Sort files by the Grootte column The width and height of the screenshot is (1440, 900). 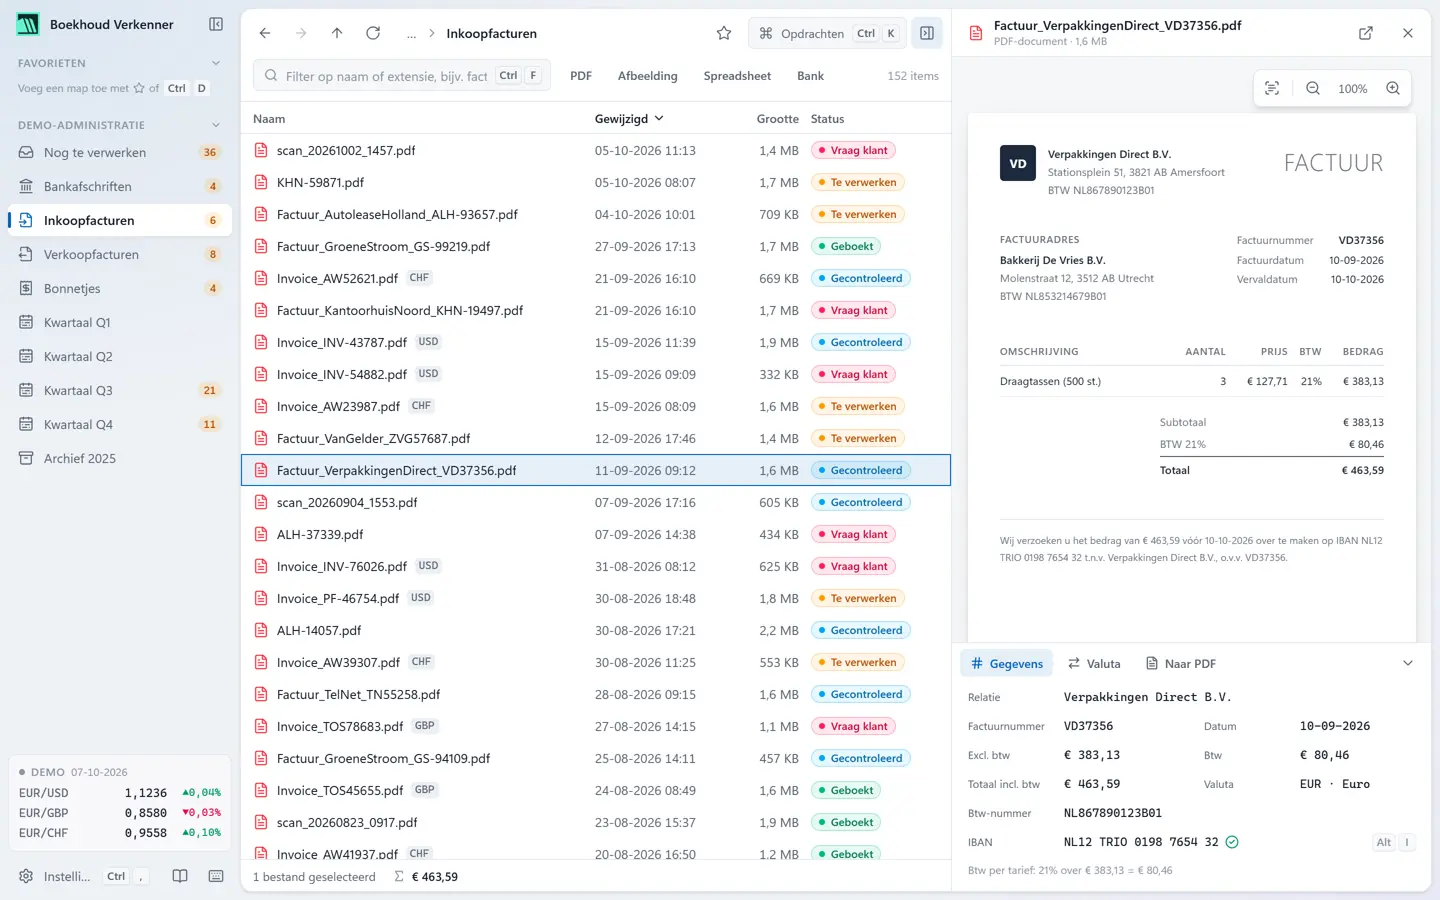777,118
